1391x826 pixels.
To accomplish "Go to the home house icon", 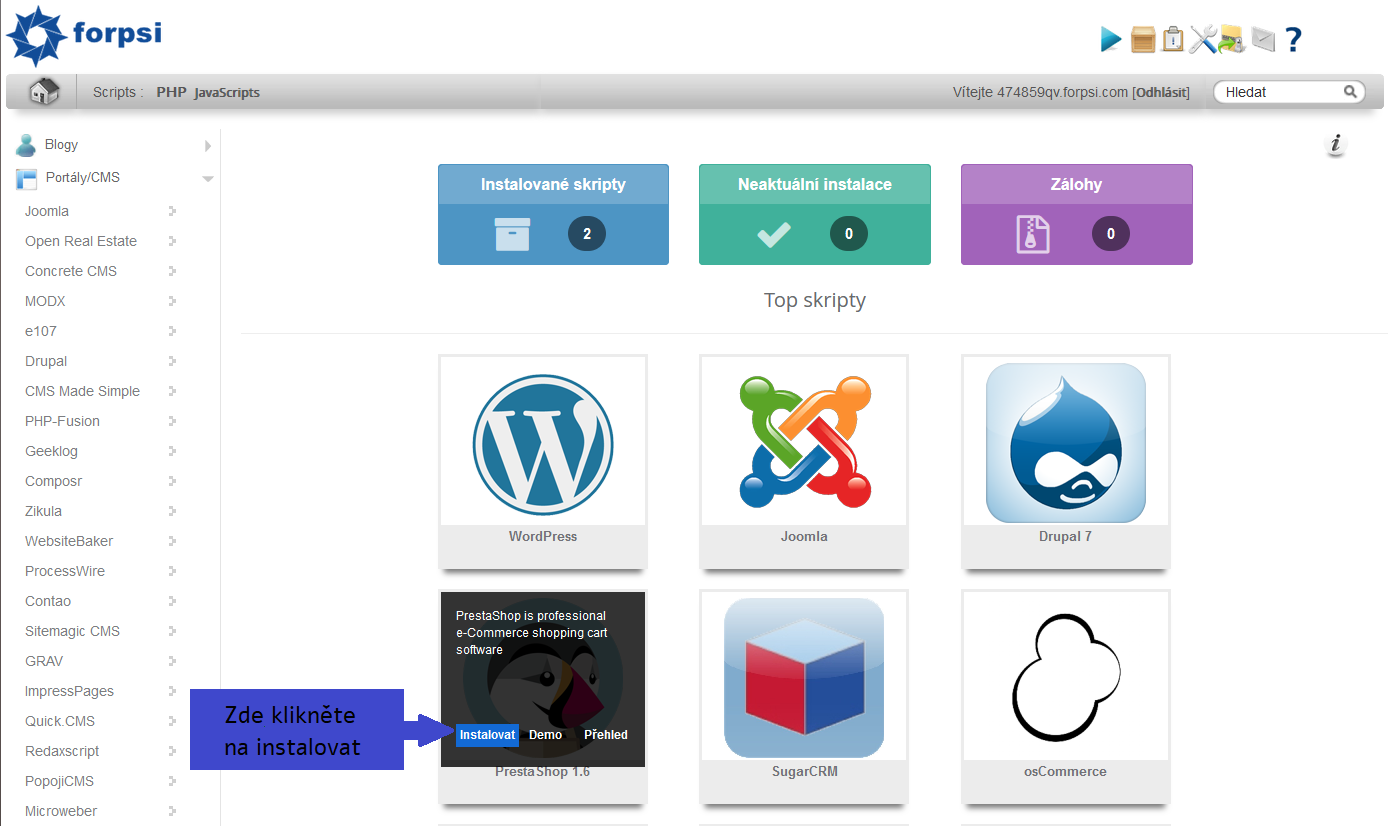I will [44, 91].
